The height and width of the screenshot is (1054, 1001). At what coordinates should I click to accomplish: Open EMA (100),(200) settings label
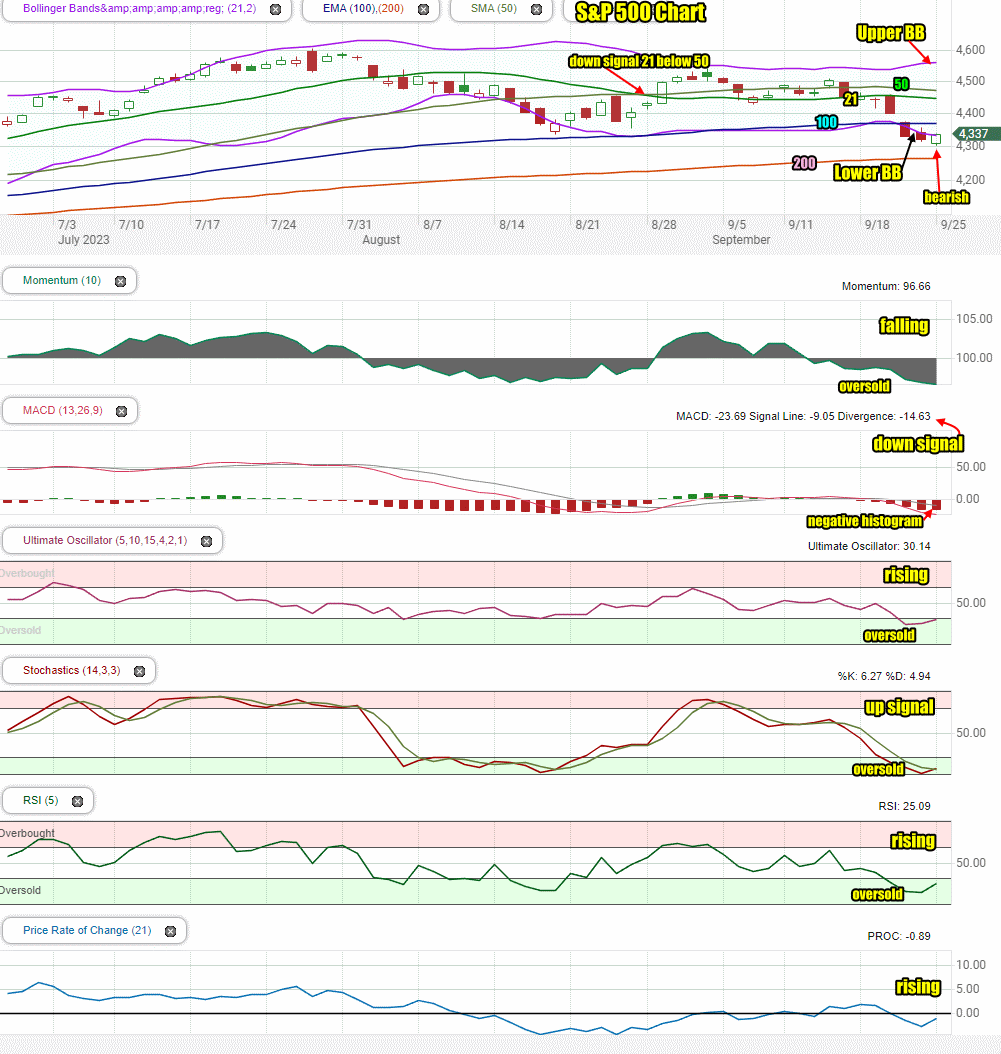(363, 9)
